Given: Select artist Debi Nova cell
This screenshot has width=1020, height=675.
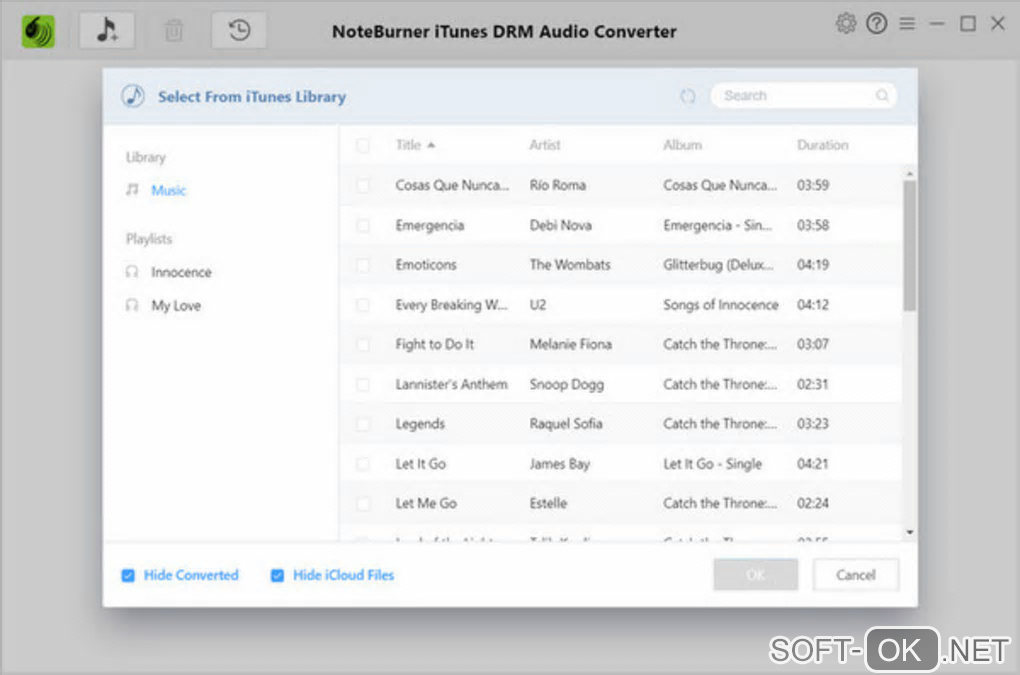Looking at the screenshot, I should tap(561, 225).
